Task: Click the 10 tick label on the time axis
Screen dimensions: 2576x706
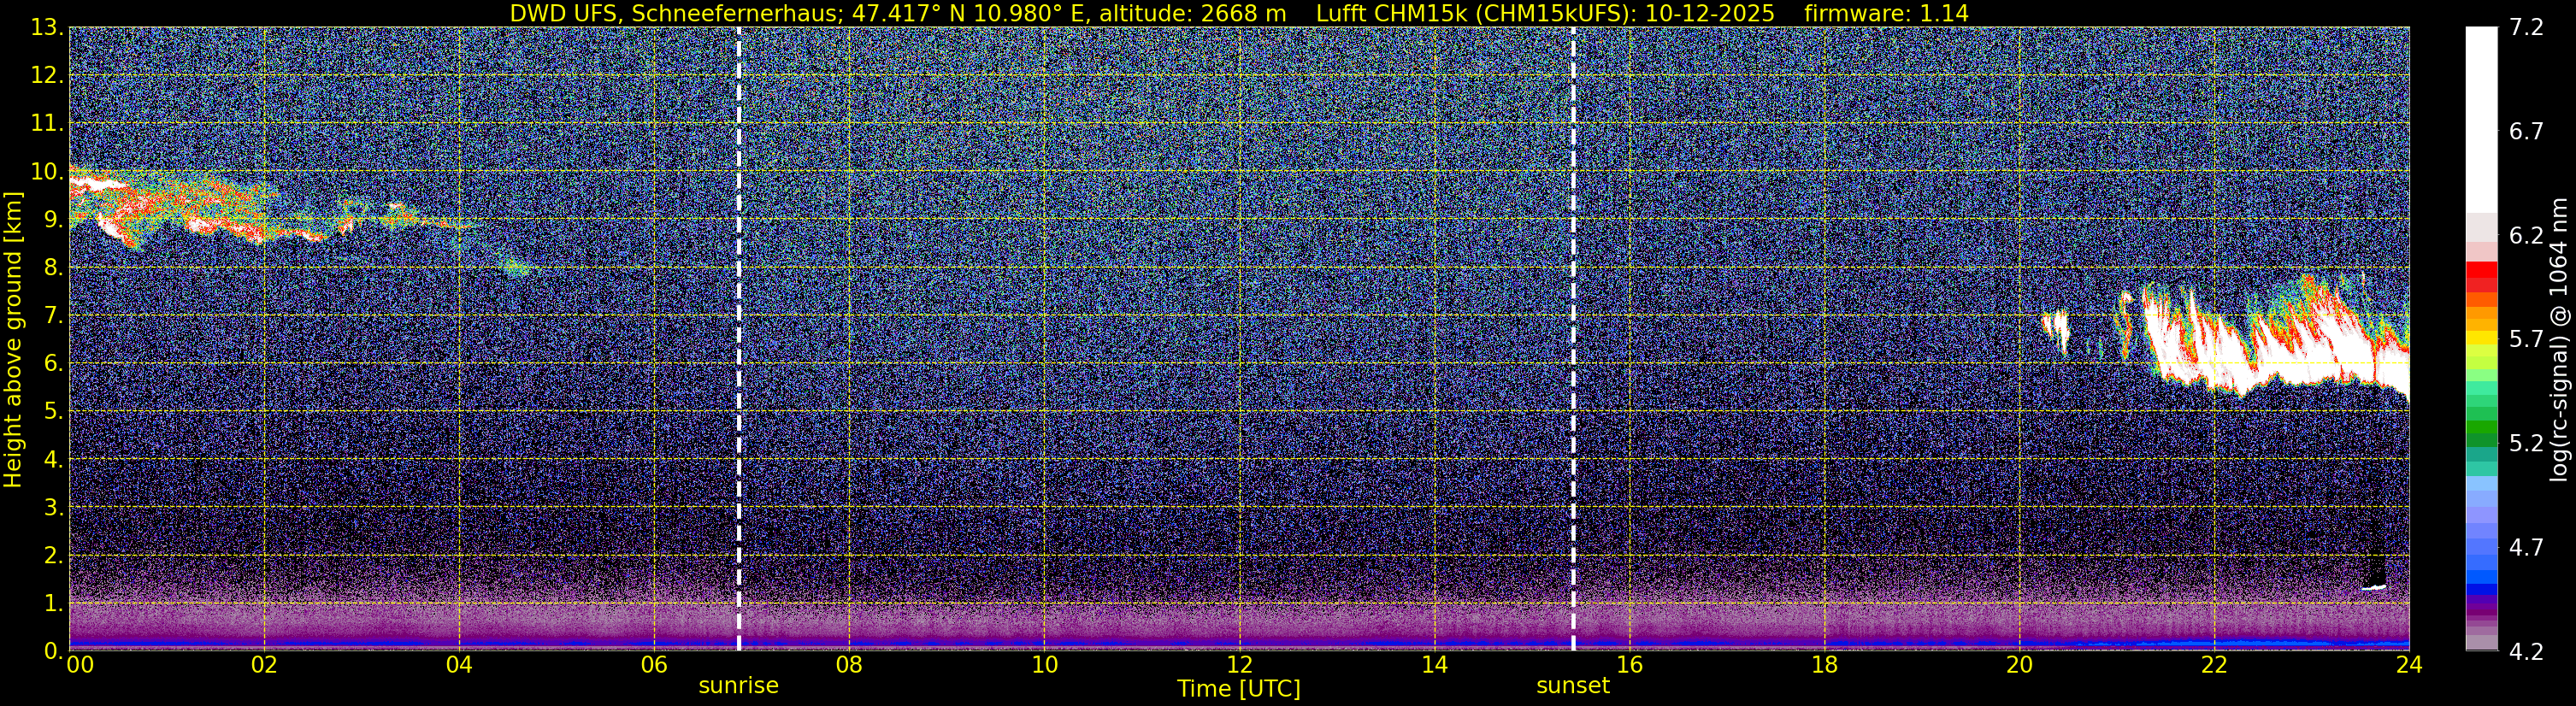Action: [1044, 665]
